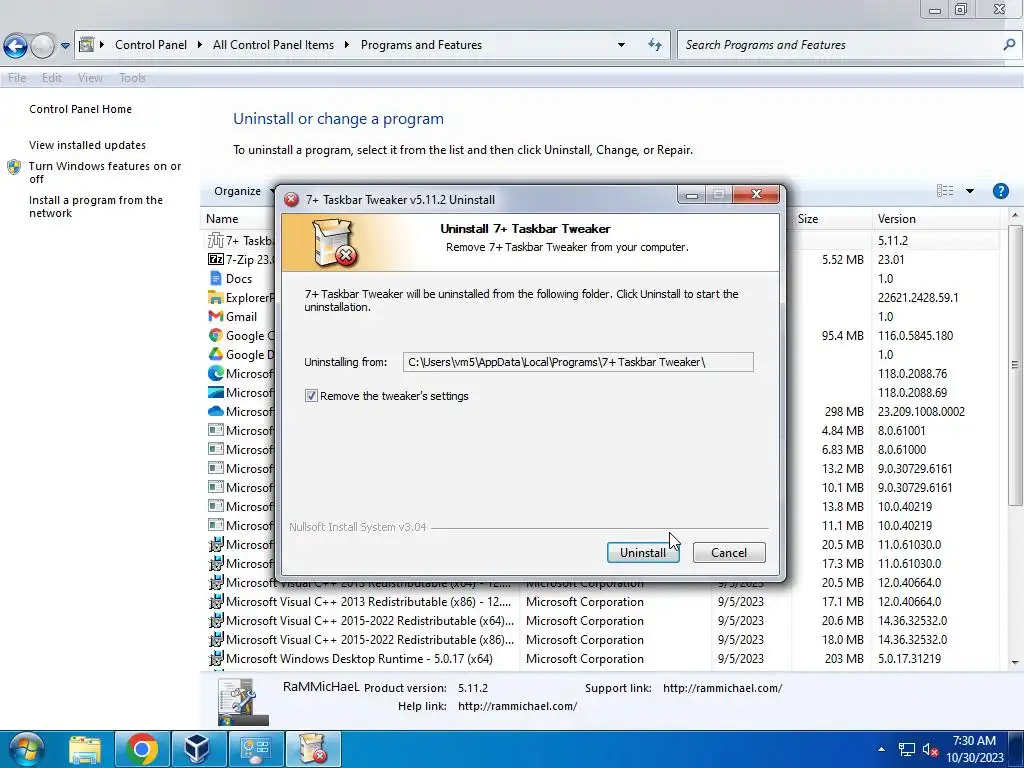This screenshot has height=768, width=1024.
Task: Select the 7+ Taskbar Tweaker program icon
Action: tap(216, 240)
